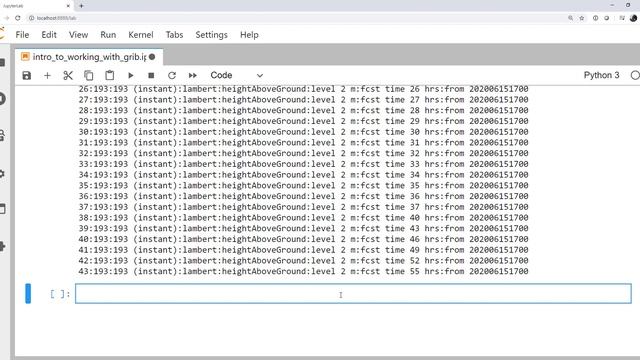640x360 pixels.
Task: Close the notebook tab using its unsaved dot
Action: tap(152, 57)
